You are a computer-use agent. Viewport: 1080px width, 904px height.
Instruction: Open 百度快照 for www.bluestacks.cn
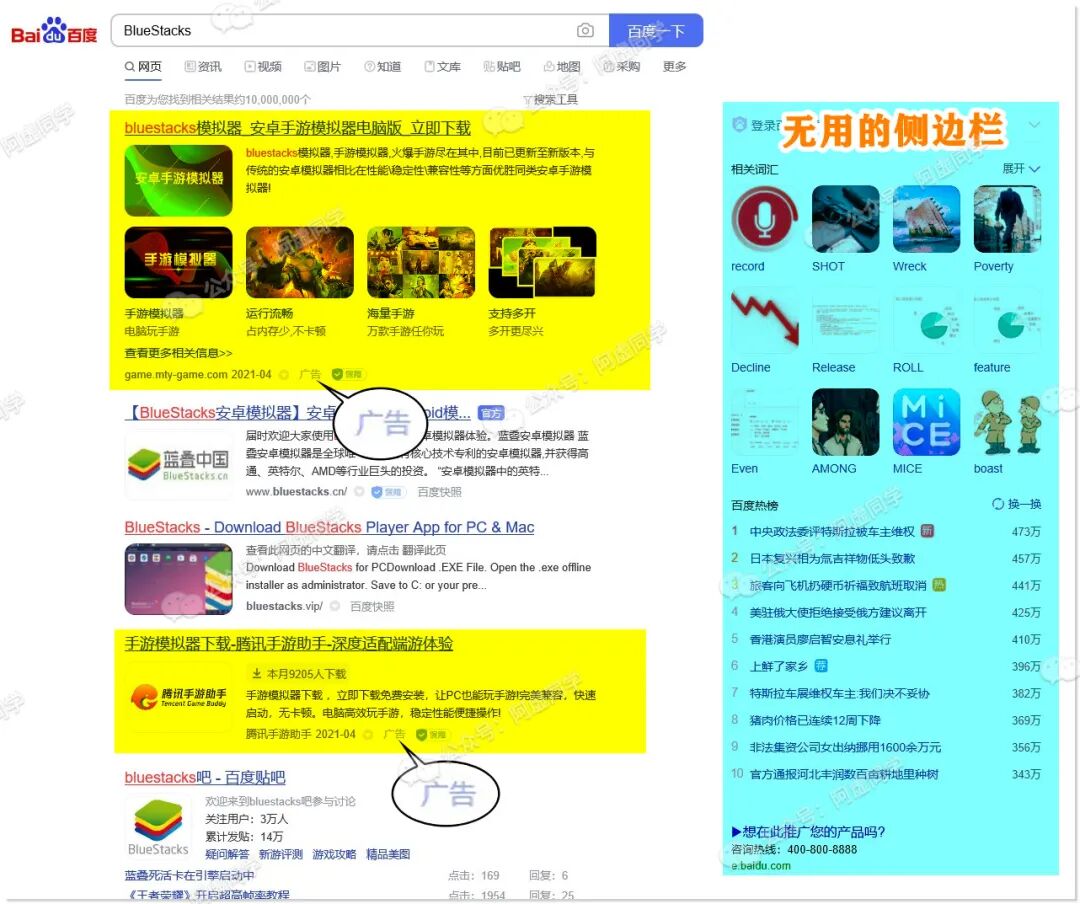tap(439, 492)
